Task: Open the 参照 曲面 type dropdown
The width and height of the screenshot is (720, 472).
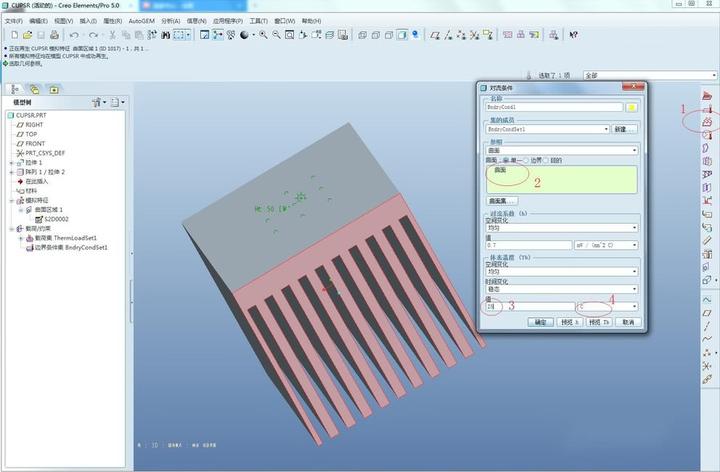Action: point(562,150)
